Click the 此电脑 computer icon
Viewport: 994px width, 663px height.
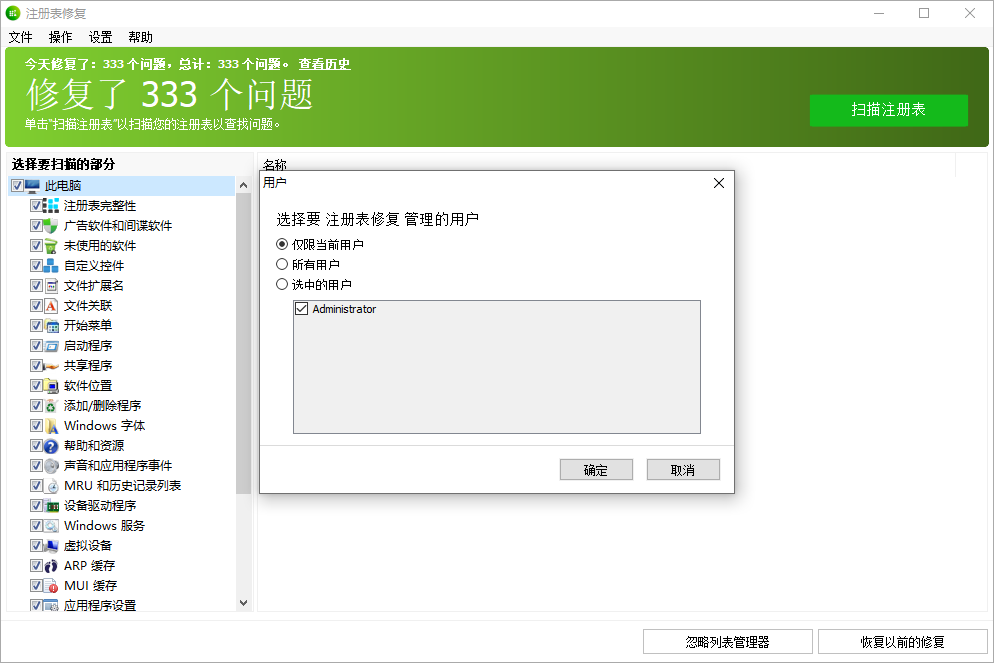point(33,185)
